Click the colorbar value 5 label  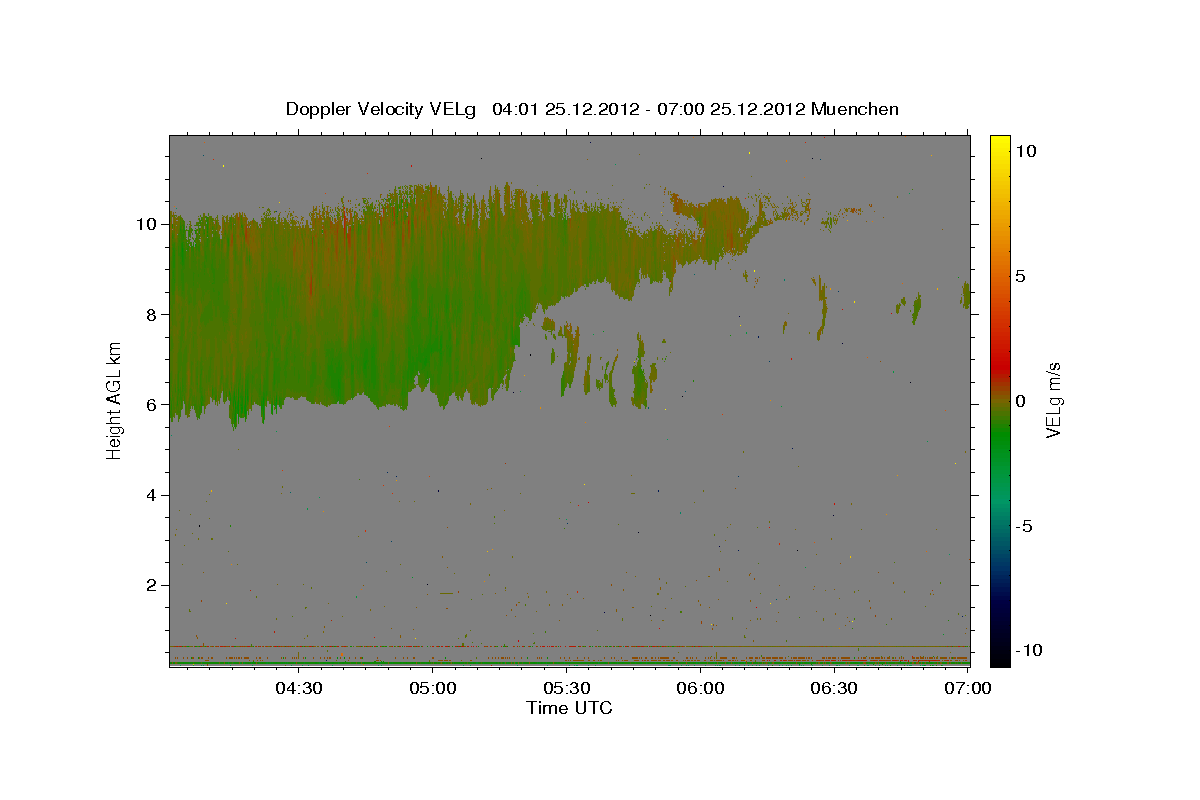click(x=1020, y=276)
